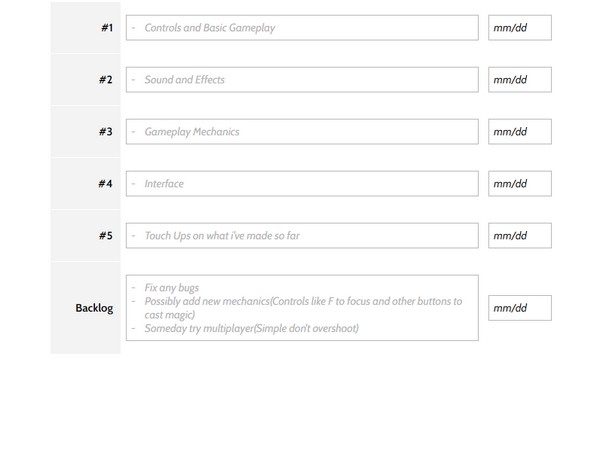Focus the mm/dd date box beside 'Sound and Effects'
The width and height of the screenshot is (600, 450).
click(x=519, y=80)
